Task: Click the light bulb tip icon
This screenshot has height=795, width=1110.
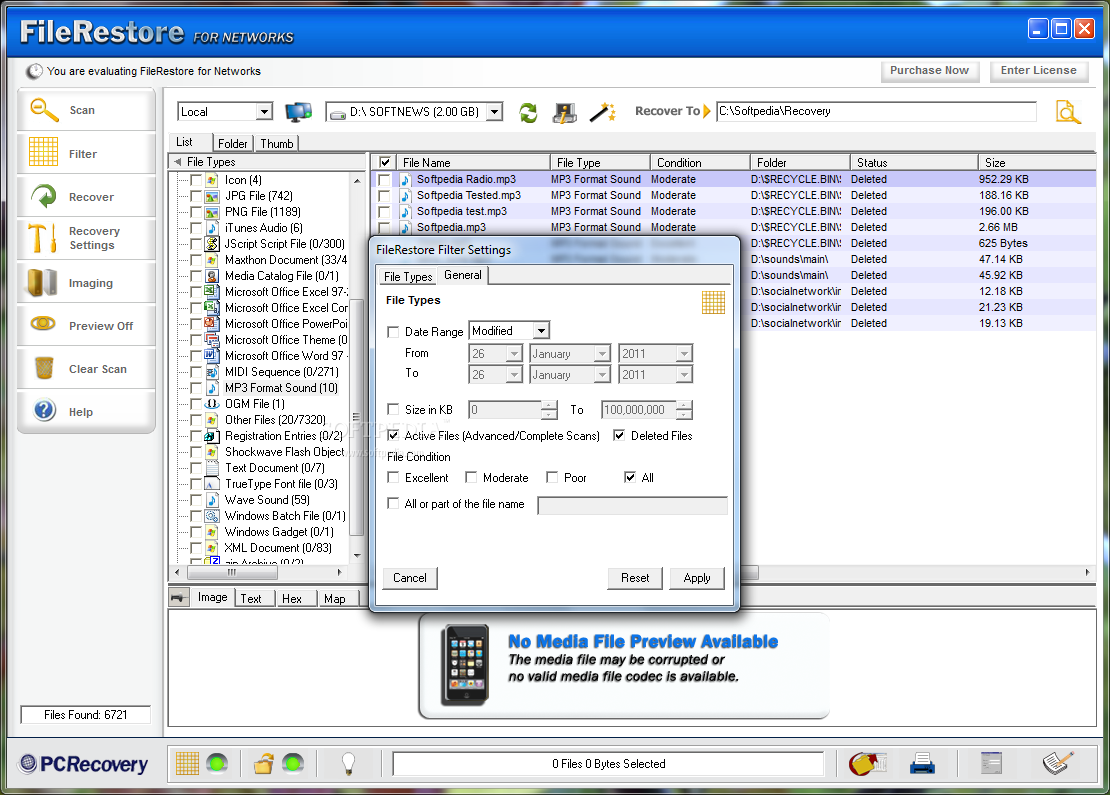Action: pos(348,763)
